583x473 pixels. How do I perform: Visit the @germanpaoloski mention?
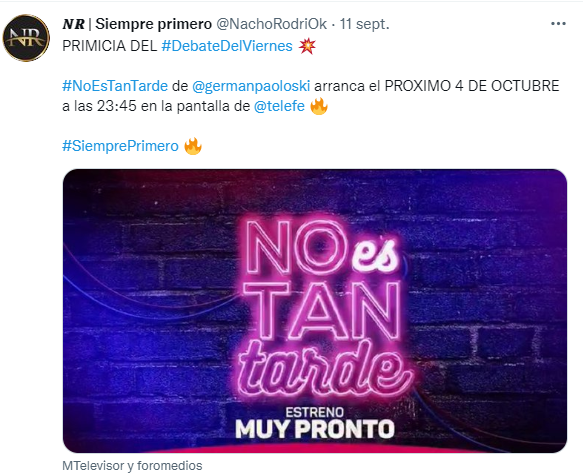(251, 86)
